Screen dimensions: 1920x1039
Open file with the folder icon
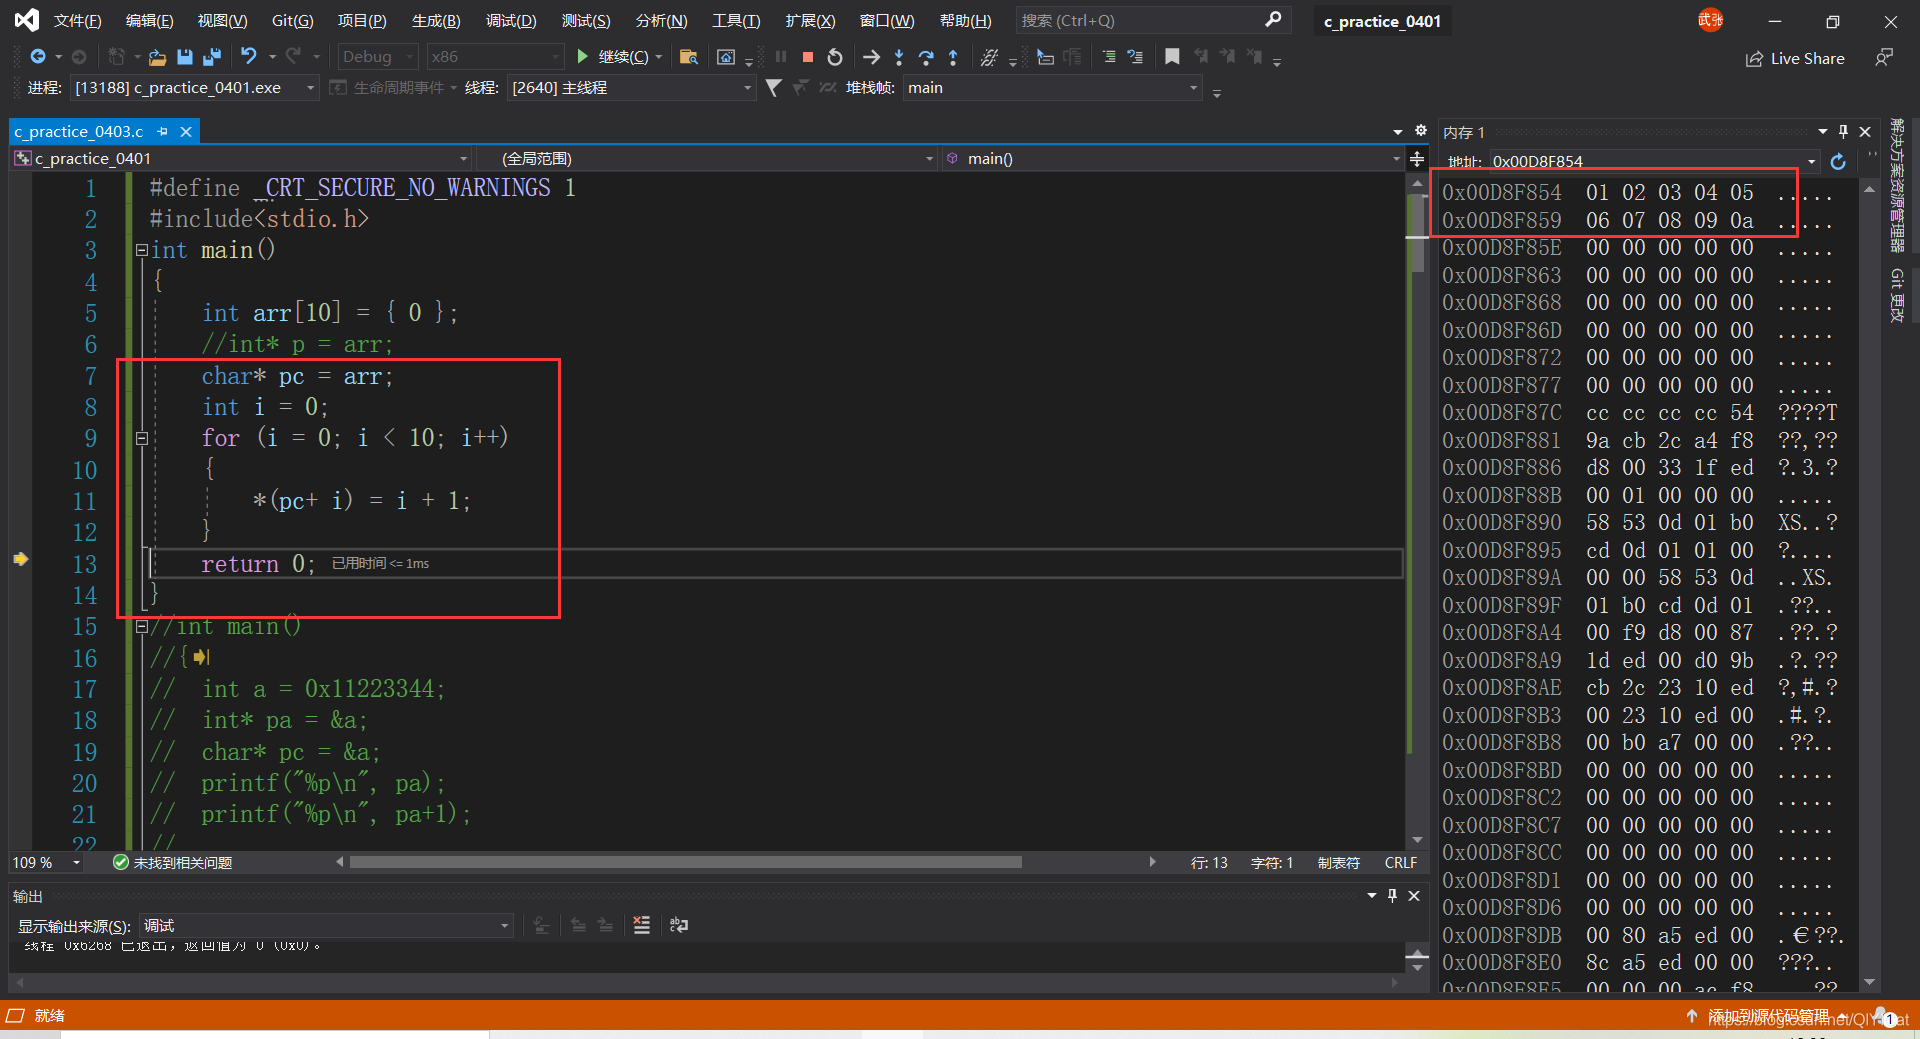(x=157, y=57)
